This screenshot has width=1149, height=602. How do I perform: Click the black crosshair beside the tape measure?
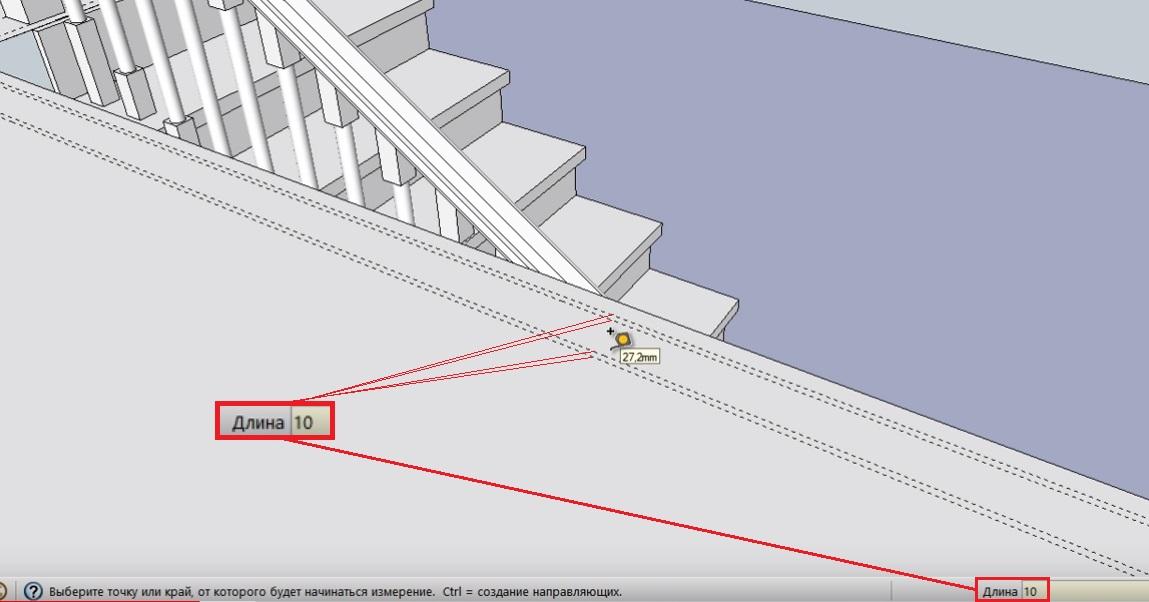click(610, 331)
